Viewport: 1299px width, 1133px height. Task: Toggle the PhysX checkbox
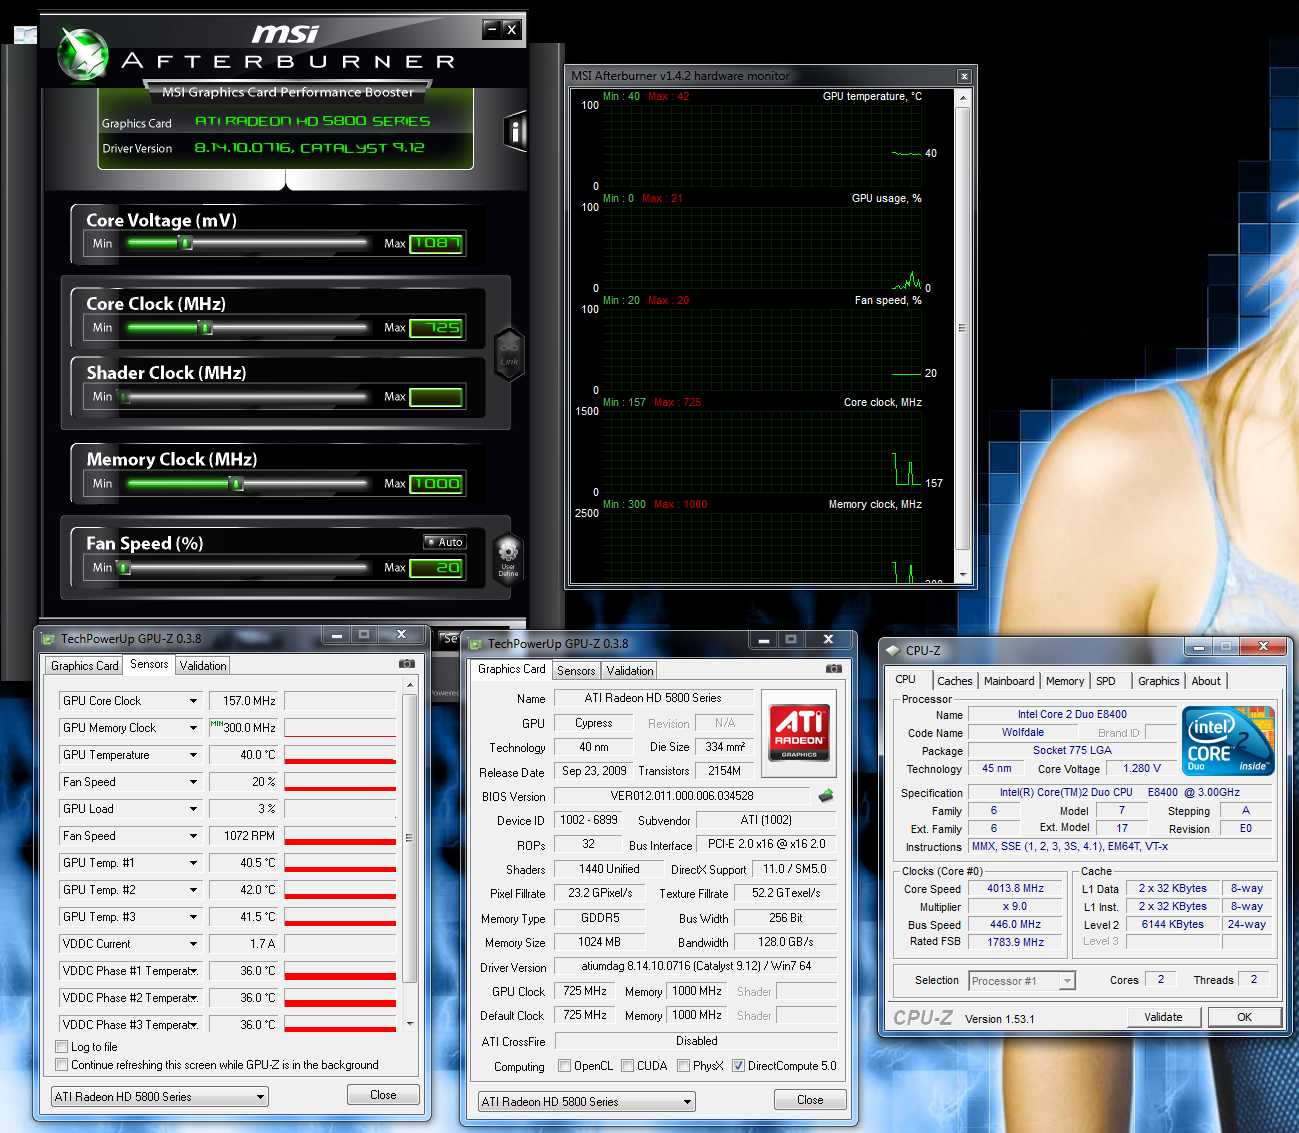pyautogui.click(x=683, y=1065)
